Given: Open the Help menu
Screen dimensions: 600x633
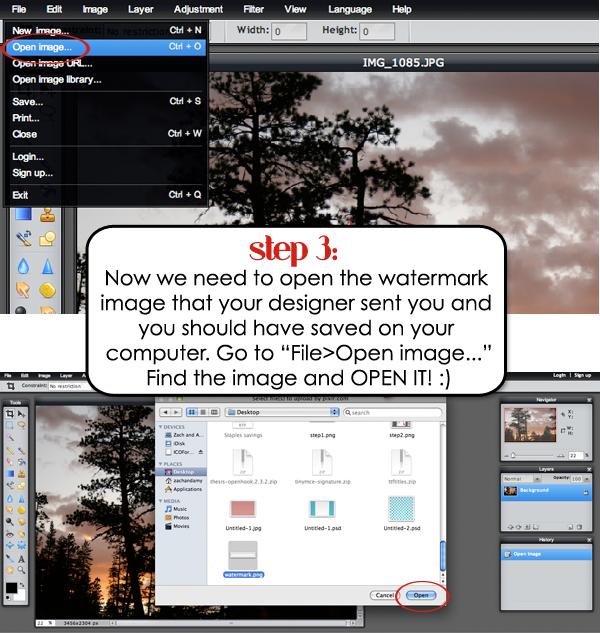Looking at the screenshot, I should point(402,9).
